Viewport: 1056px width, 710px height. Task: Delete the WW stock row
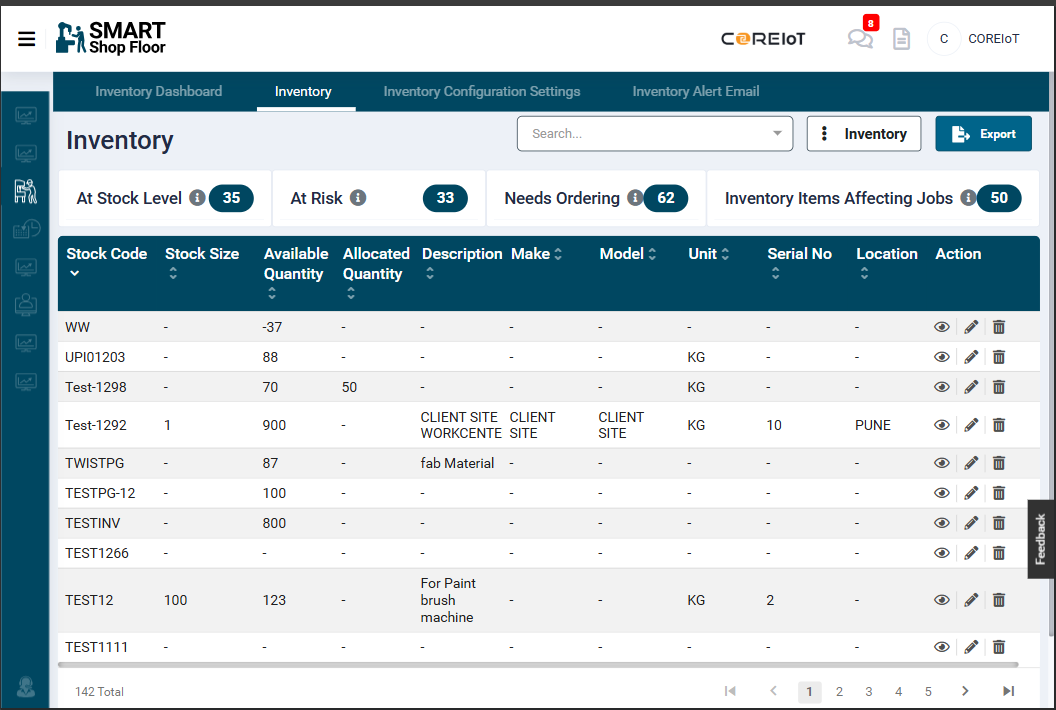(x=998, y=327)
